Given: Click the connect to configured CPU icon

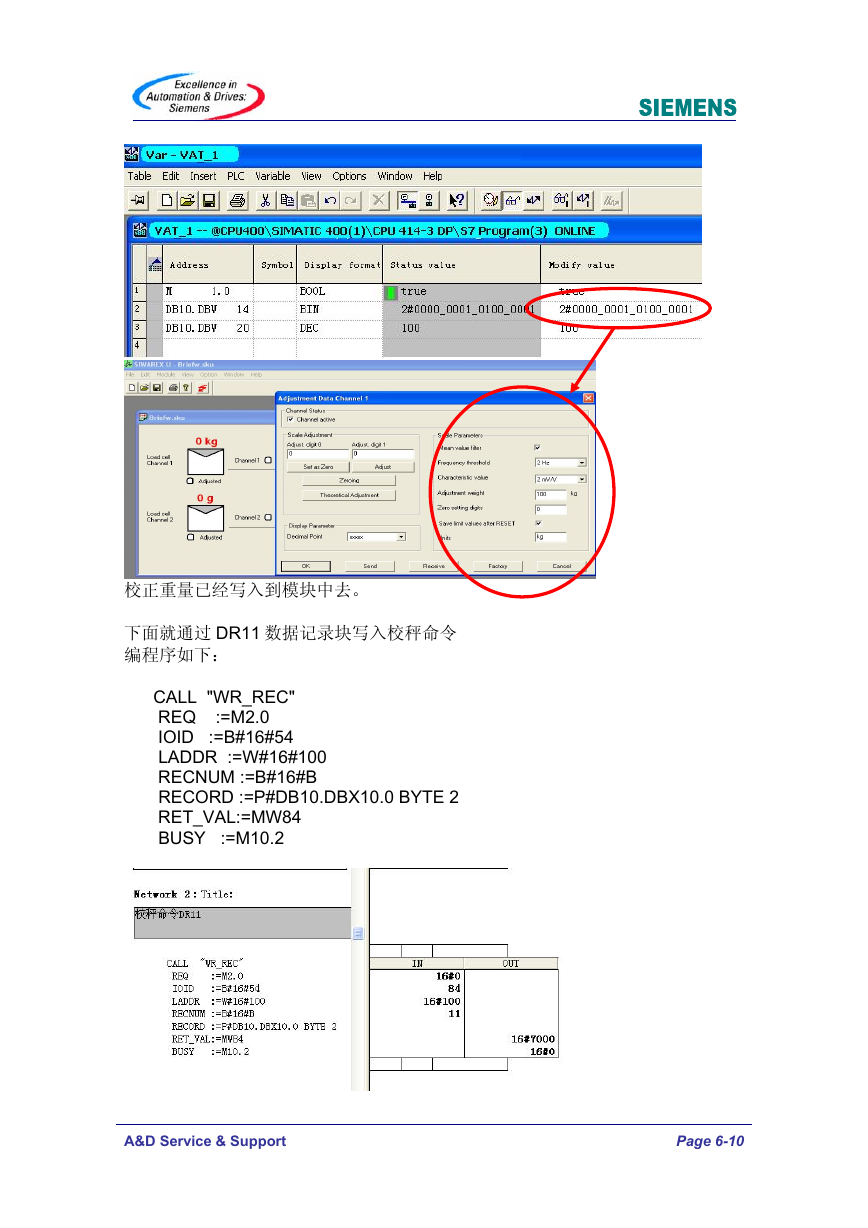Looking at the screenshot, I should tap(407, 200).
